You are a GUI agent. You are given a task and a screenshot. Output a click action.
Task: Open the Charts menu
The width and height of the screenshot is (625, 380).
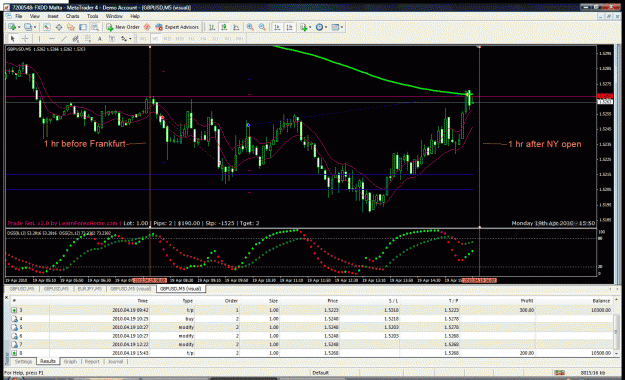pyautogui.click(x=73, y=16)
